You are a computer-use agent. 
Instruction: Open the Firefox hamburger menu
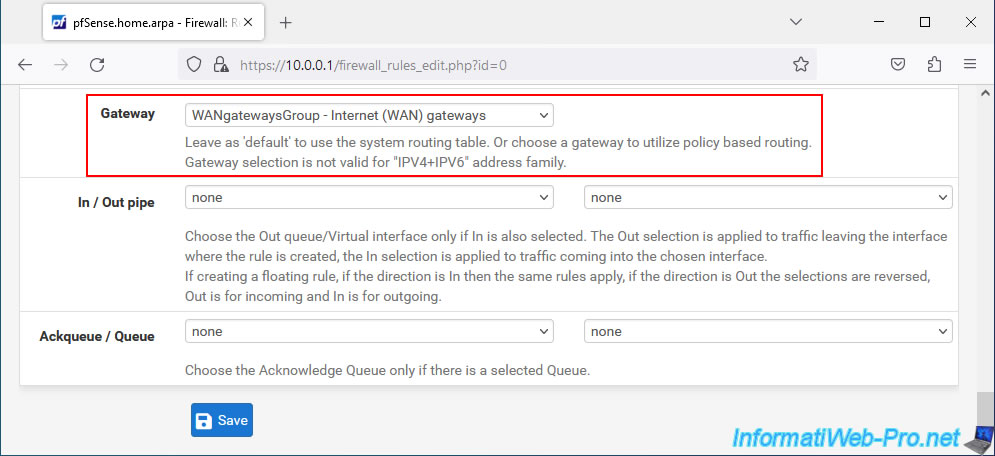click(970, 64)
